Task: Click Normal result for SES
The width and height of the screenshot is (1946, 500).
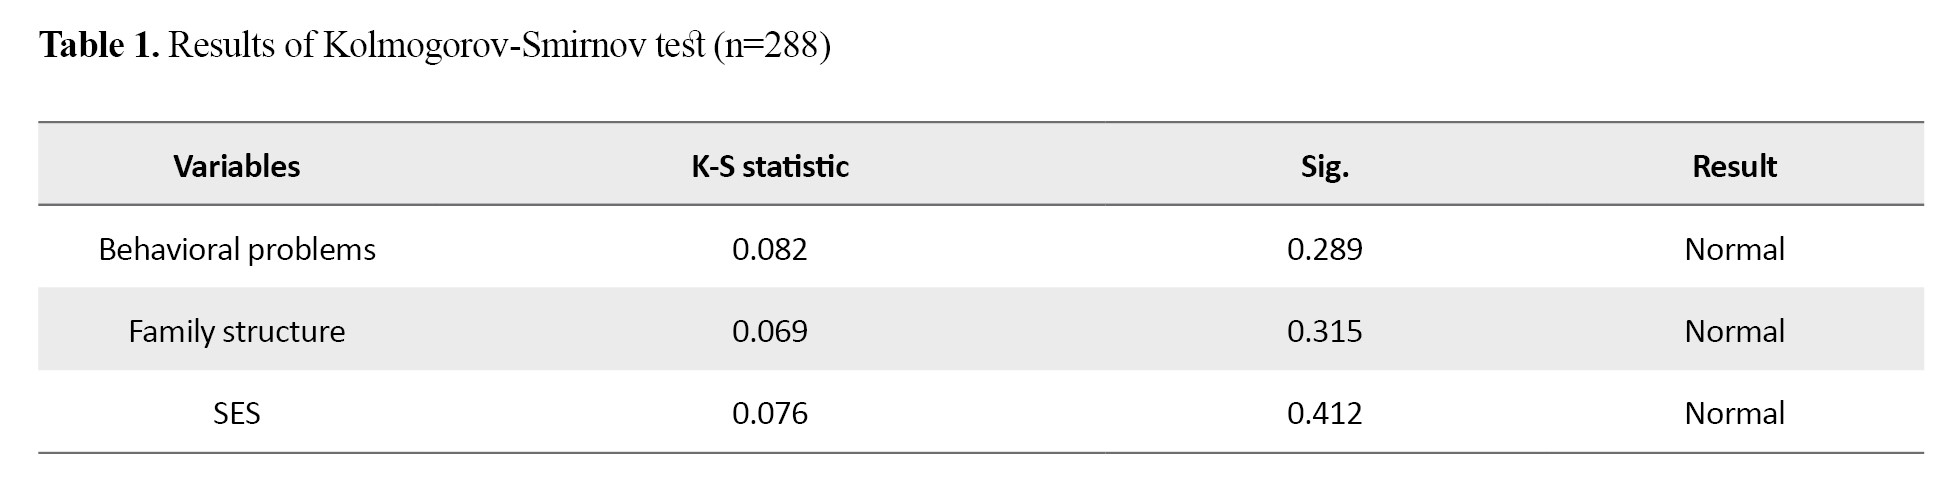Action: coord(1734,413)
